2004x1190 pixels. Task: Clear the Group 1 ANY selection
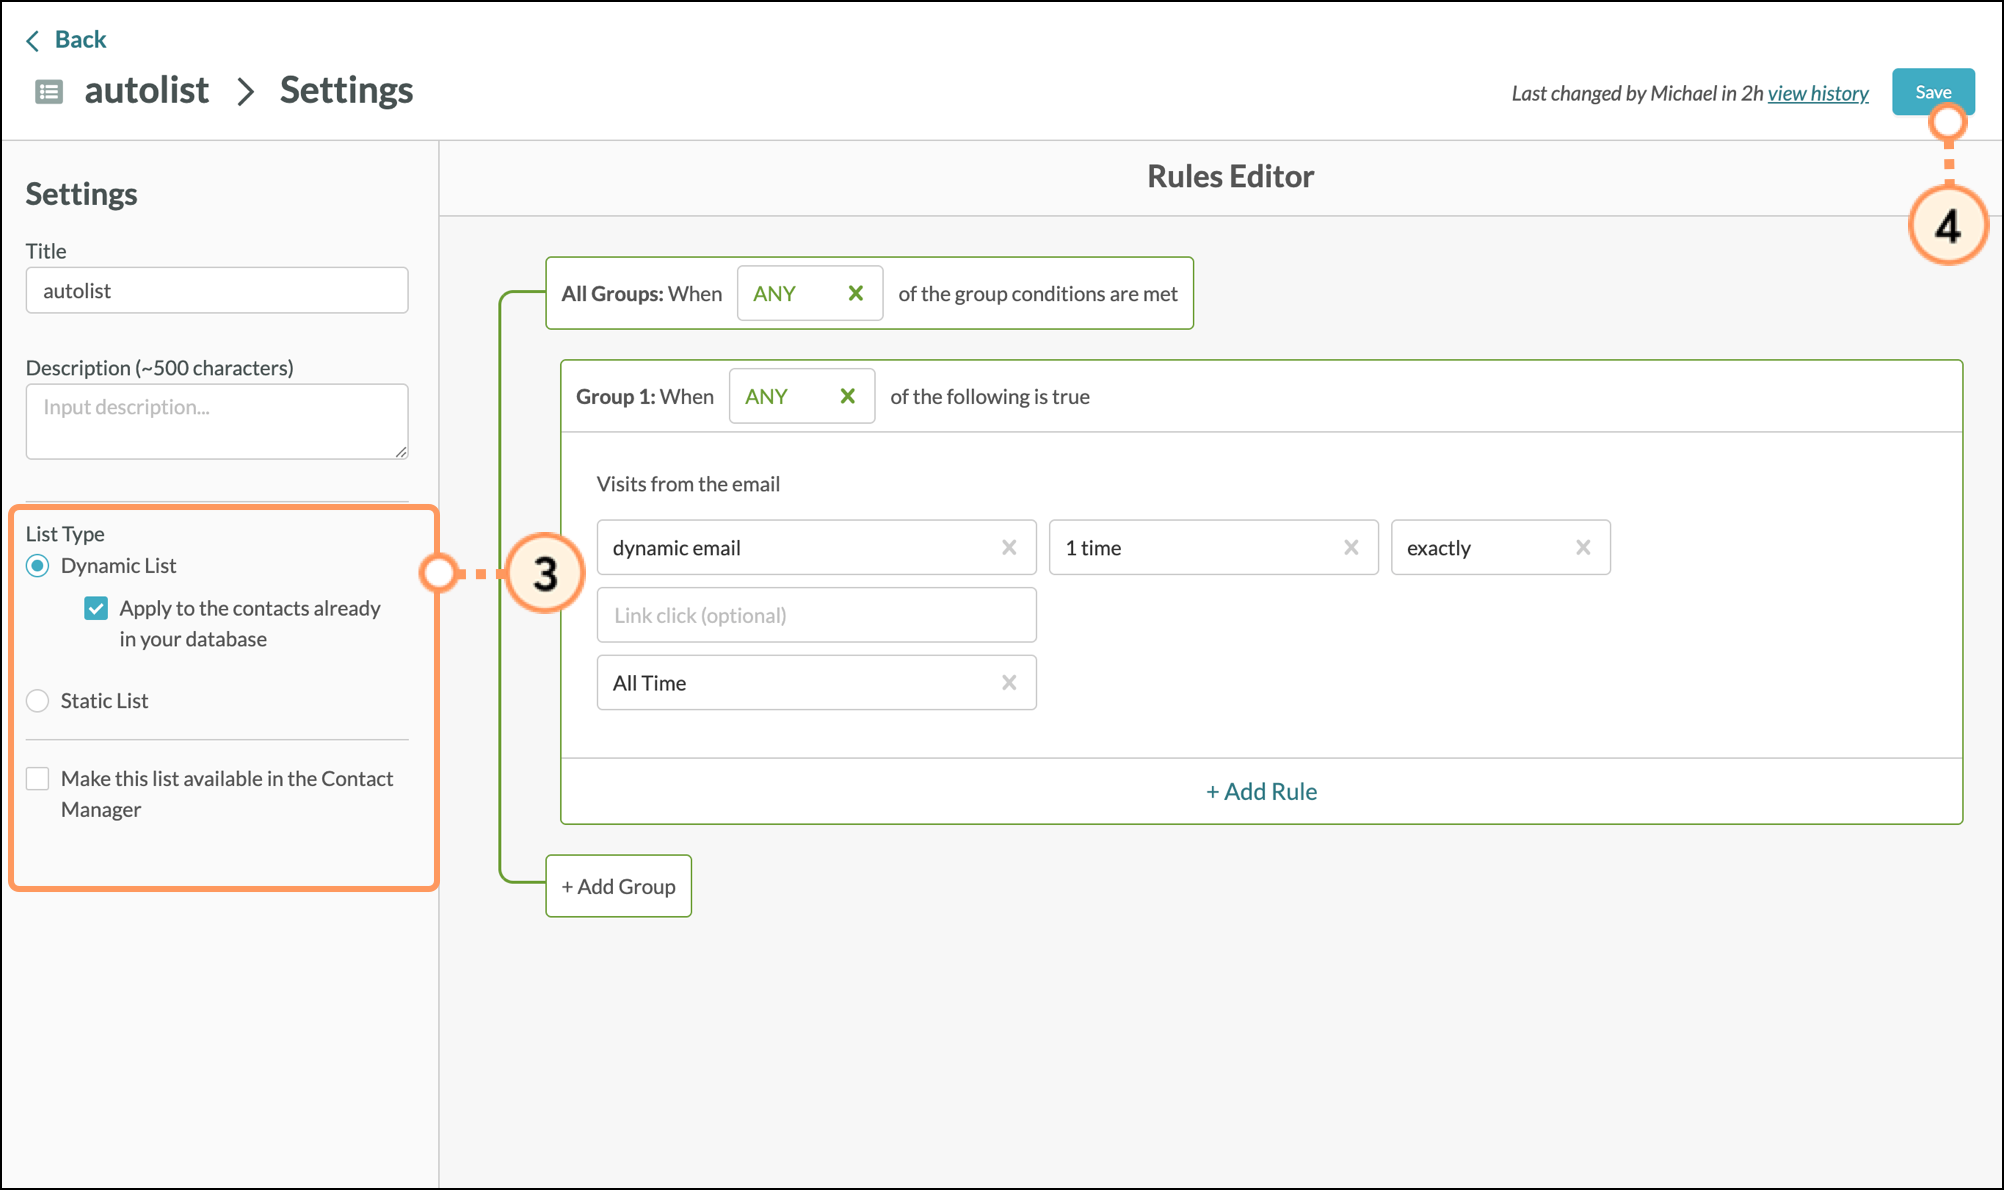[847, 396]
